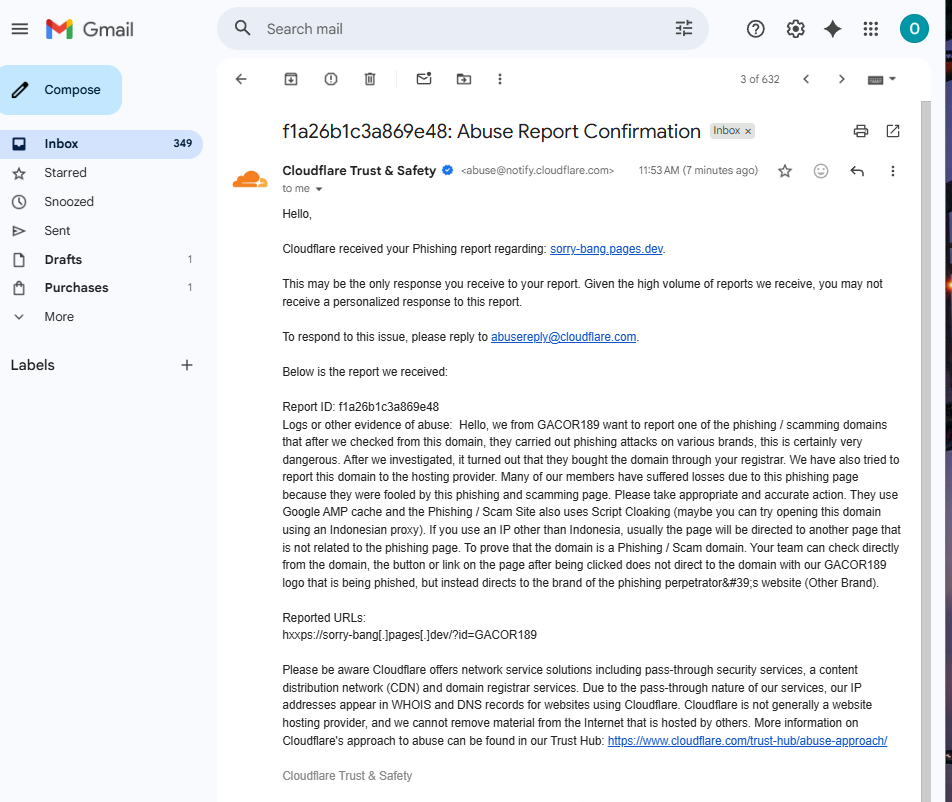952x802 pixels.
Task: Open Gemini sparkle icon
Action: tap(832, 29)
